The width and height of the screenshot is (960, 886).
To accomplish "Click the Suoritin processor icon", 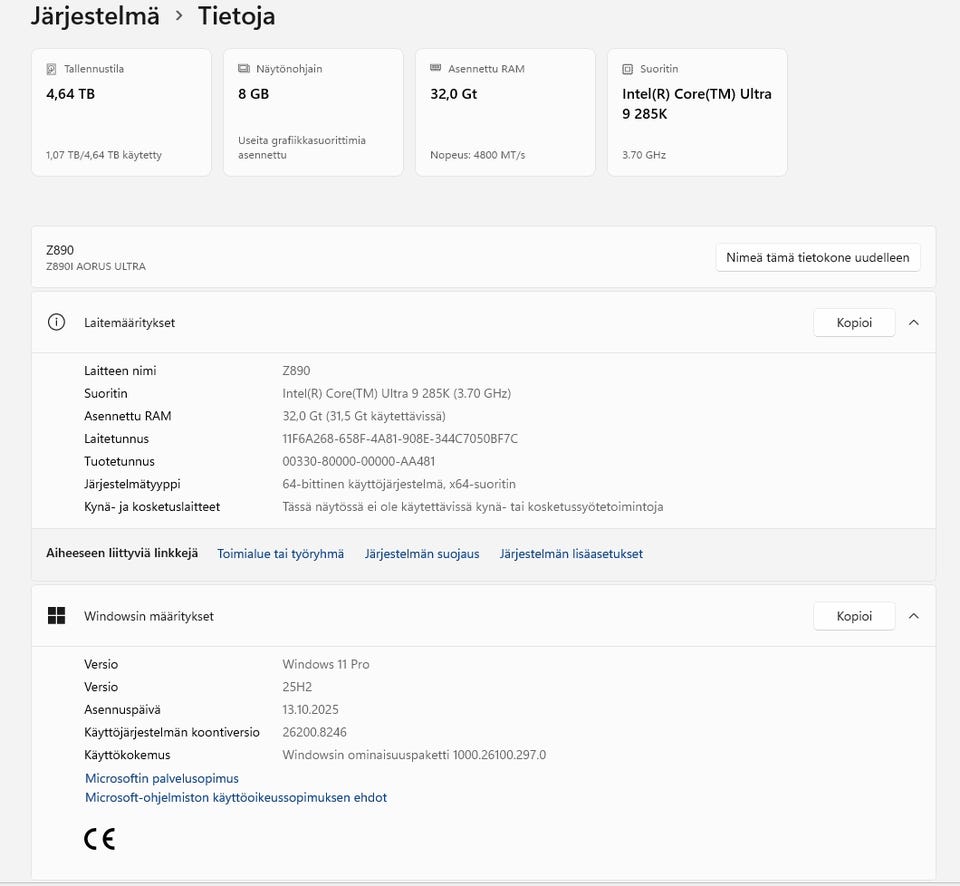I will click(628, 69).
